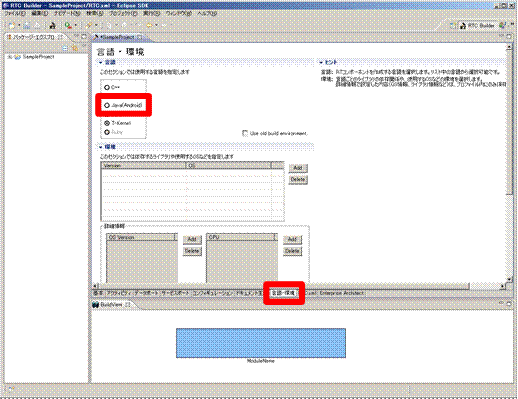Screen dimensions: 518x399
Task: Select the C++ language radio button
Action: pyautogui.click(x=107, y=87)
